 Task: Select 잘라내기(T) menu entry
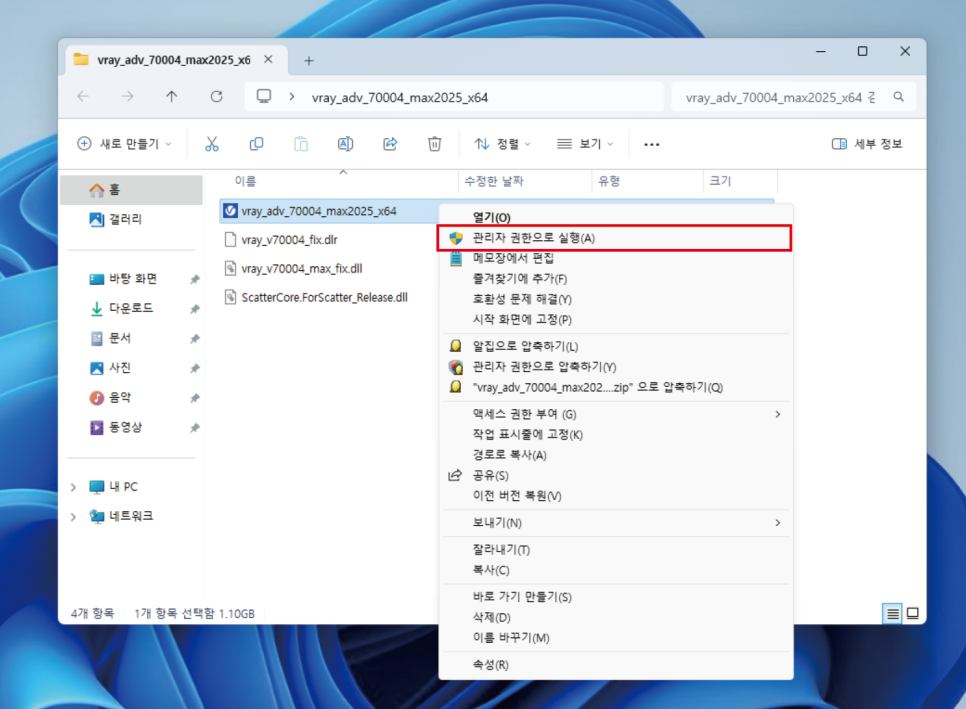tap(615, 549)
